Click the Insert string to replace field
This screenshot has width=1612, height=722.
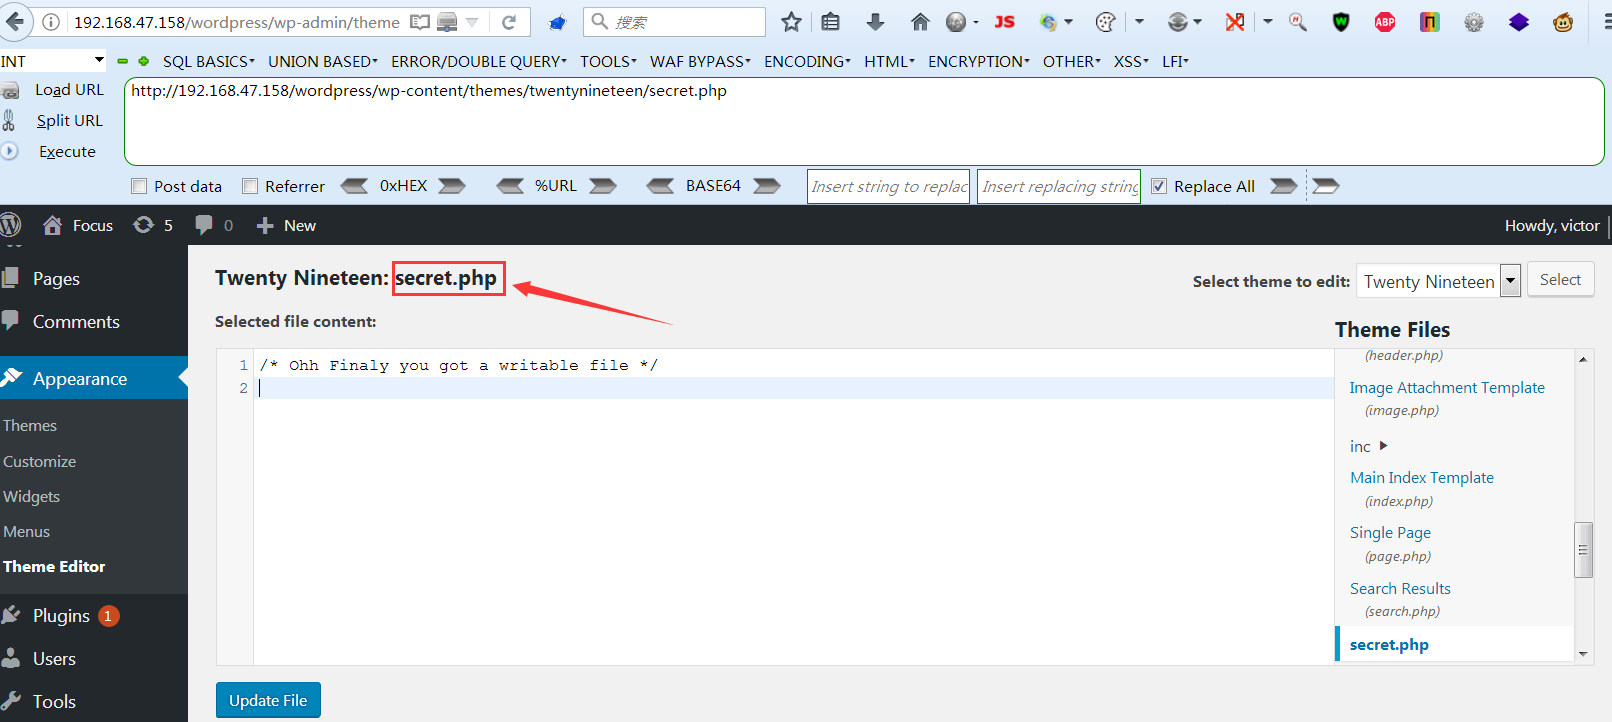pos(888,186)
